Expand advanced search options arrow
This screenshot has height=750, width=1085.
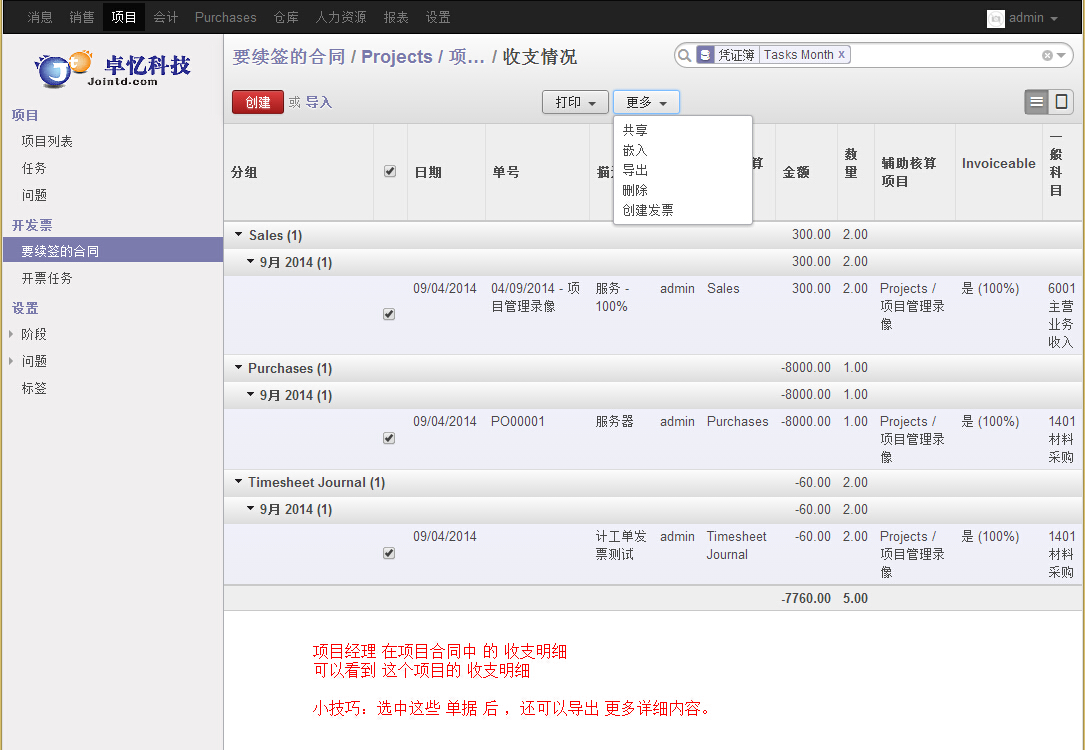(1063, 56)
